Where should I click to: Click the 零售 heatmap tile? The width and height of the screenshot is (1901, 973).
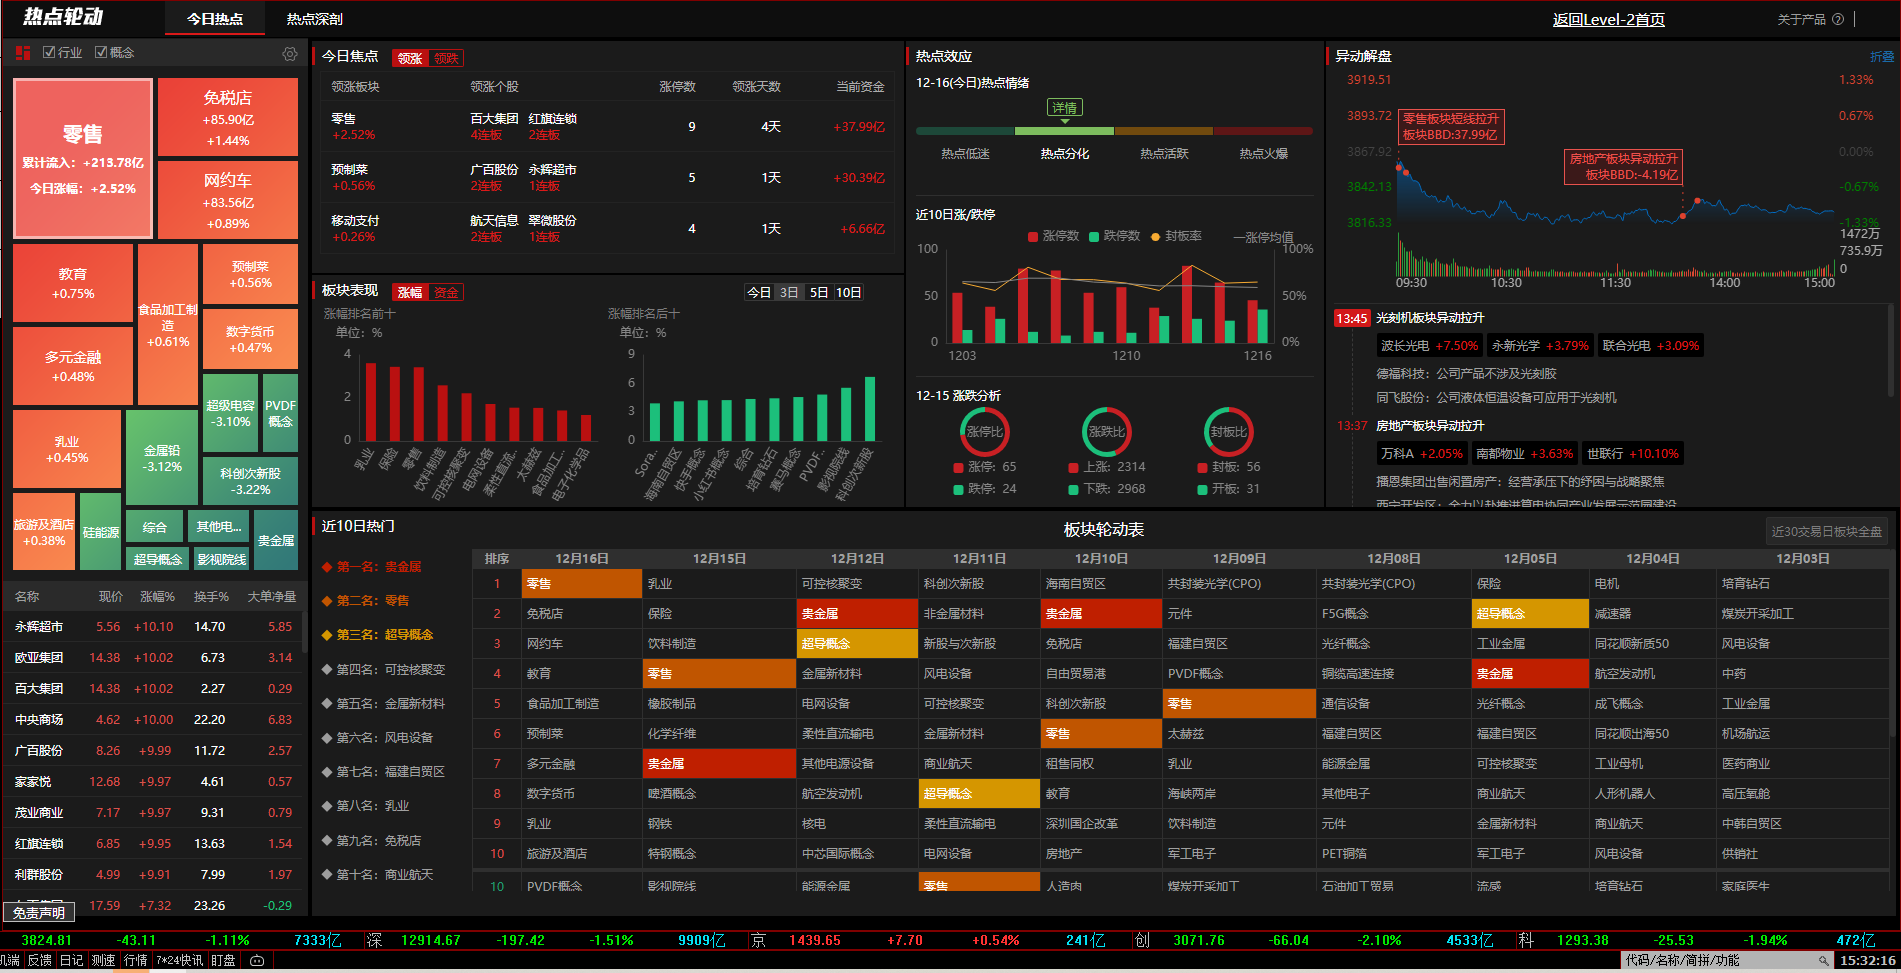[x=83, y=158]
